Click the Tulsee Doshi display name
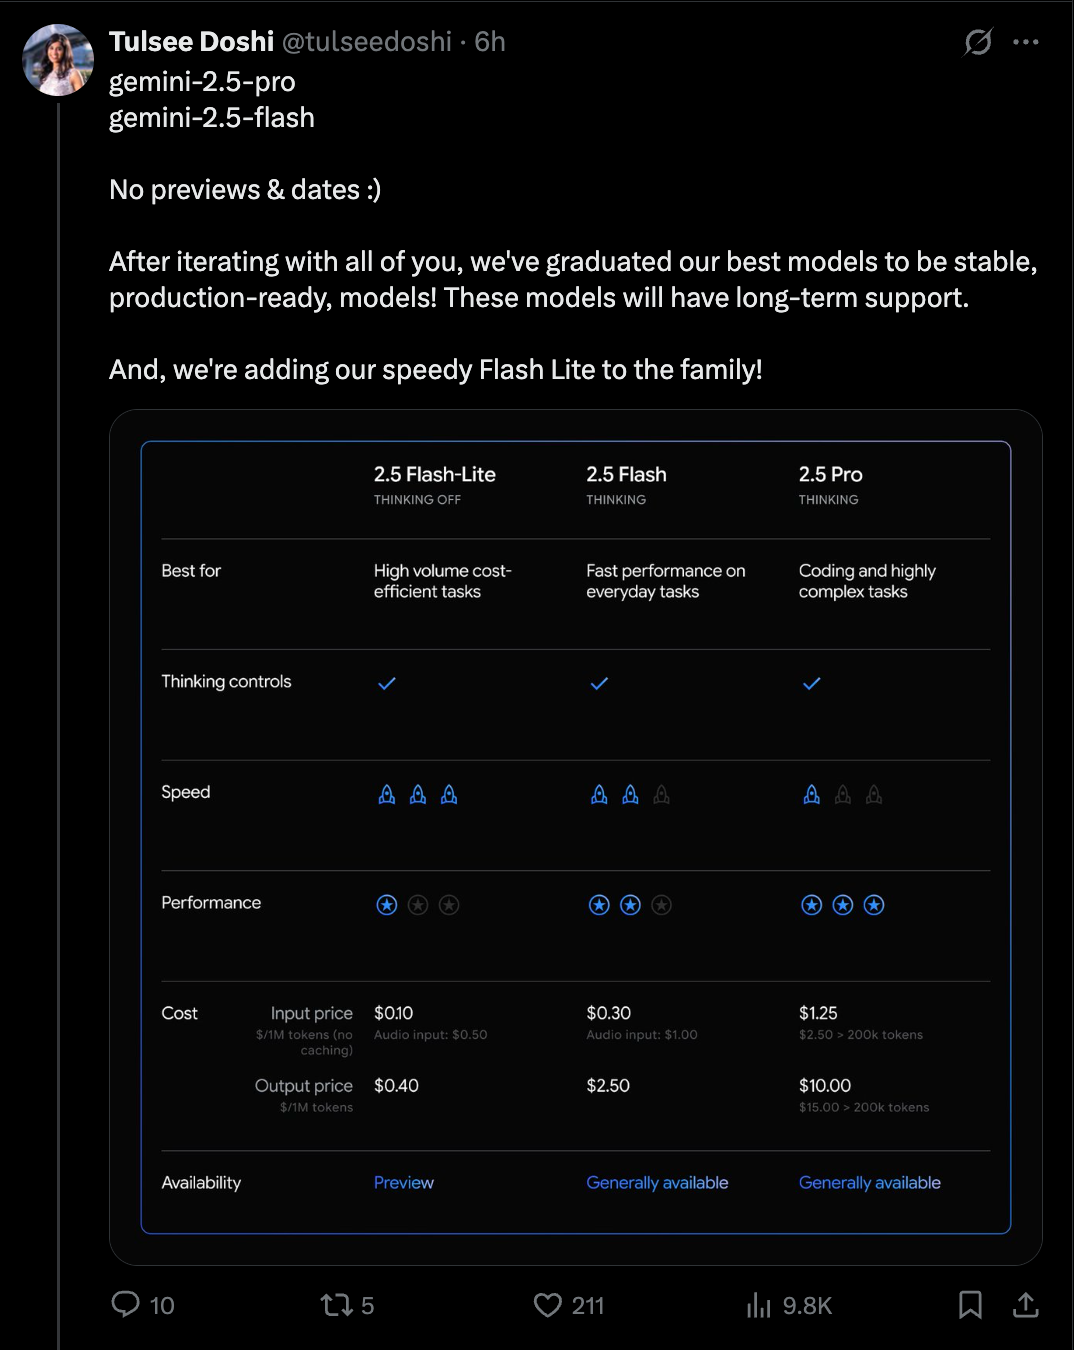Image resolution: width=1074 pixels, height=1350 pixels. tap(191, 42)
